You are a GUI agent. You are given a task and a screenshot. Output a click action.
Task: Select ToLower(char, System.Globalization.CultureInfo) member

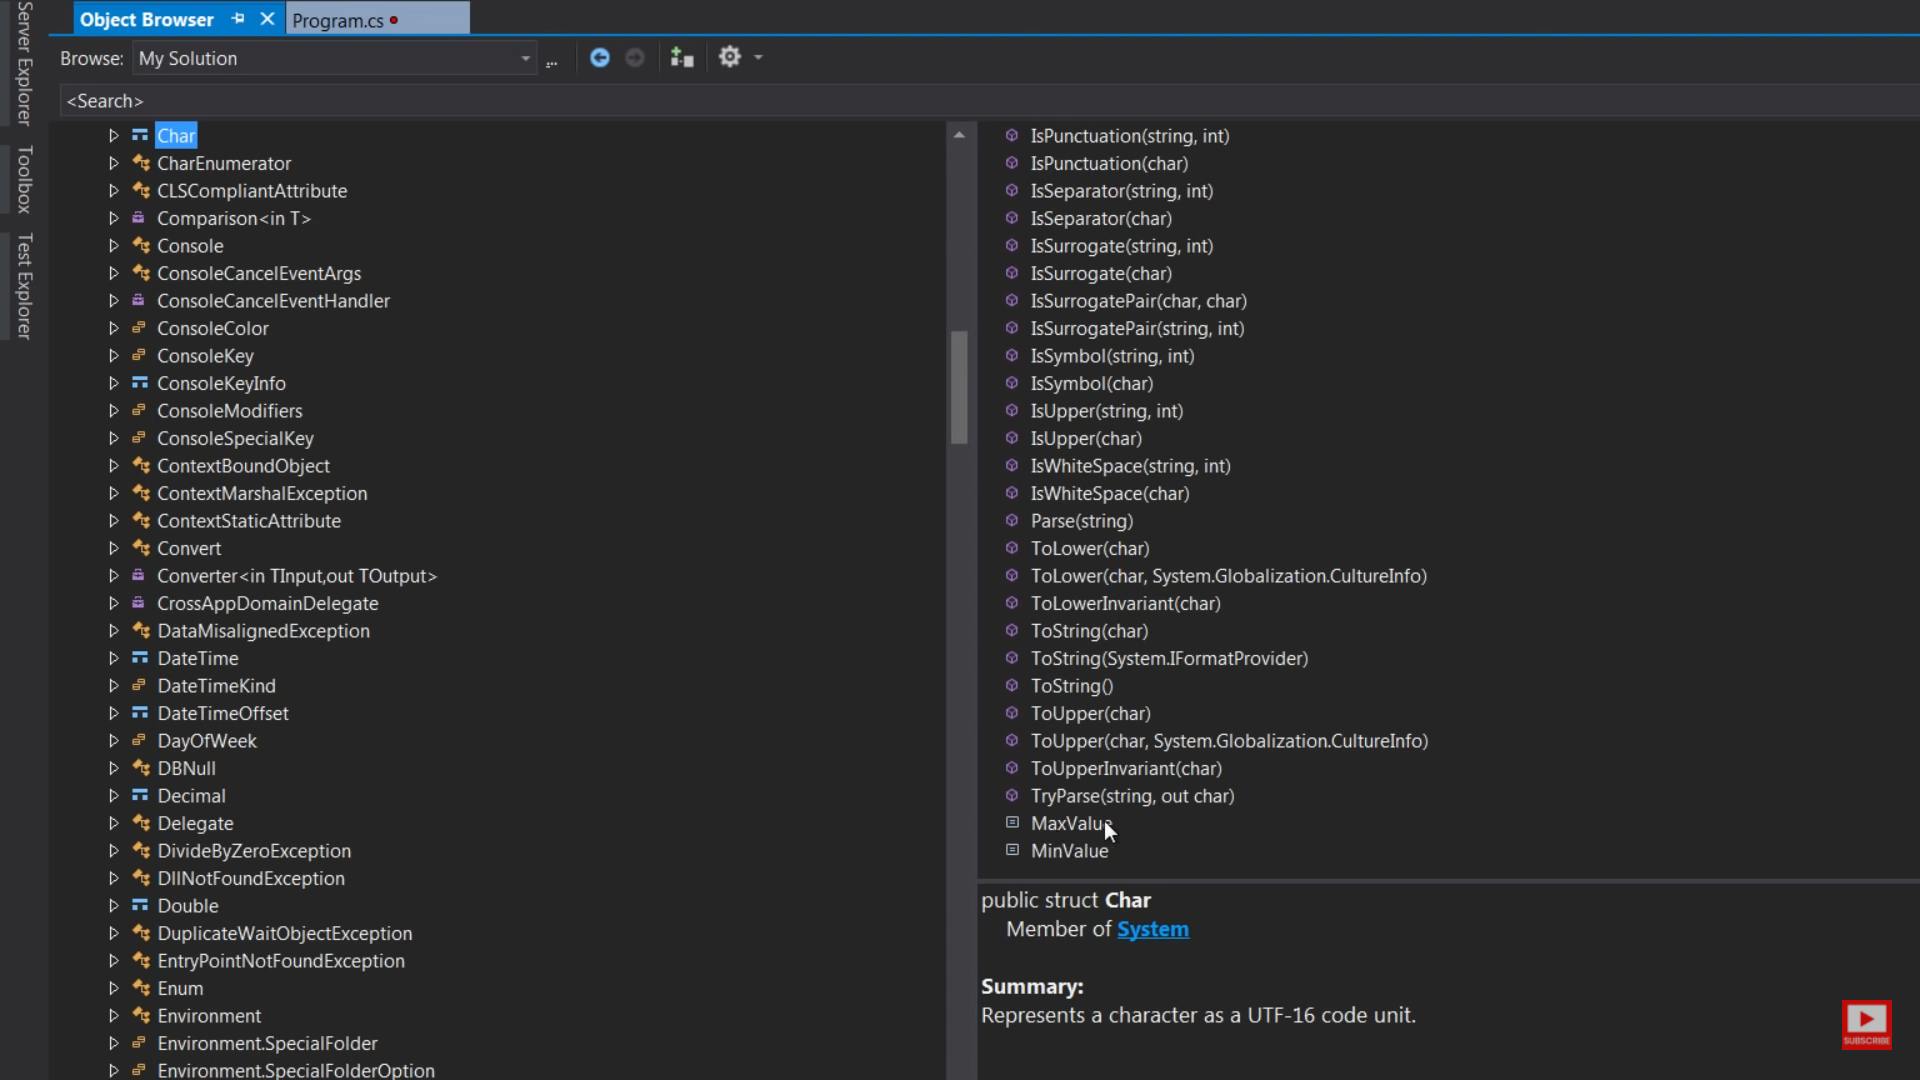click(x=1228, y=576)
